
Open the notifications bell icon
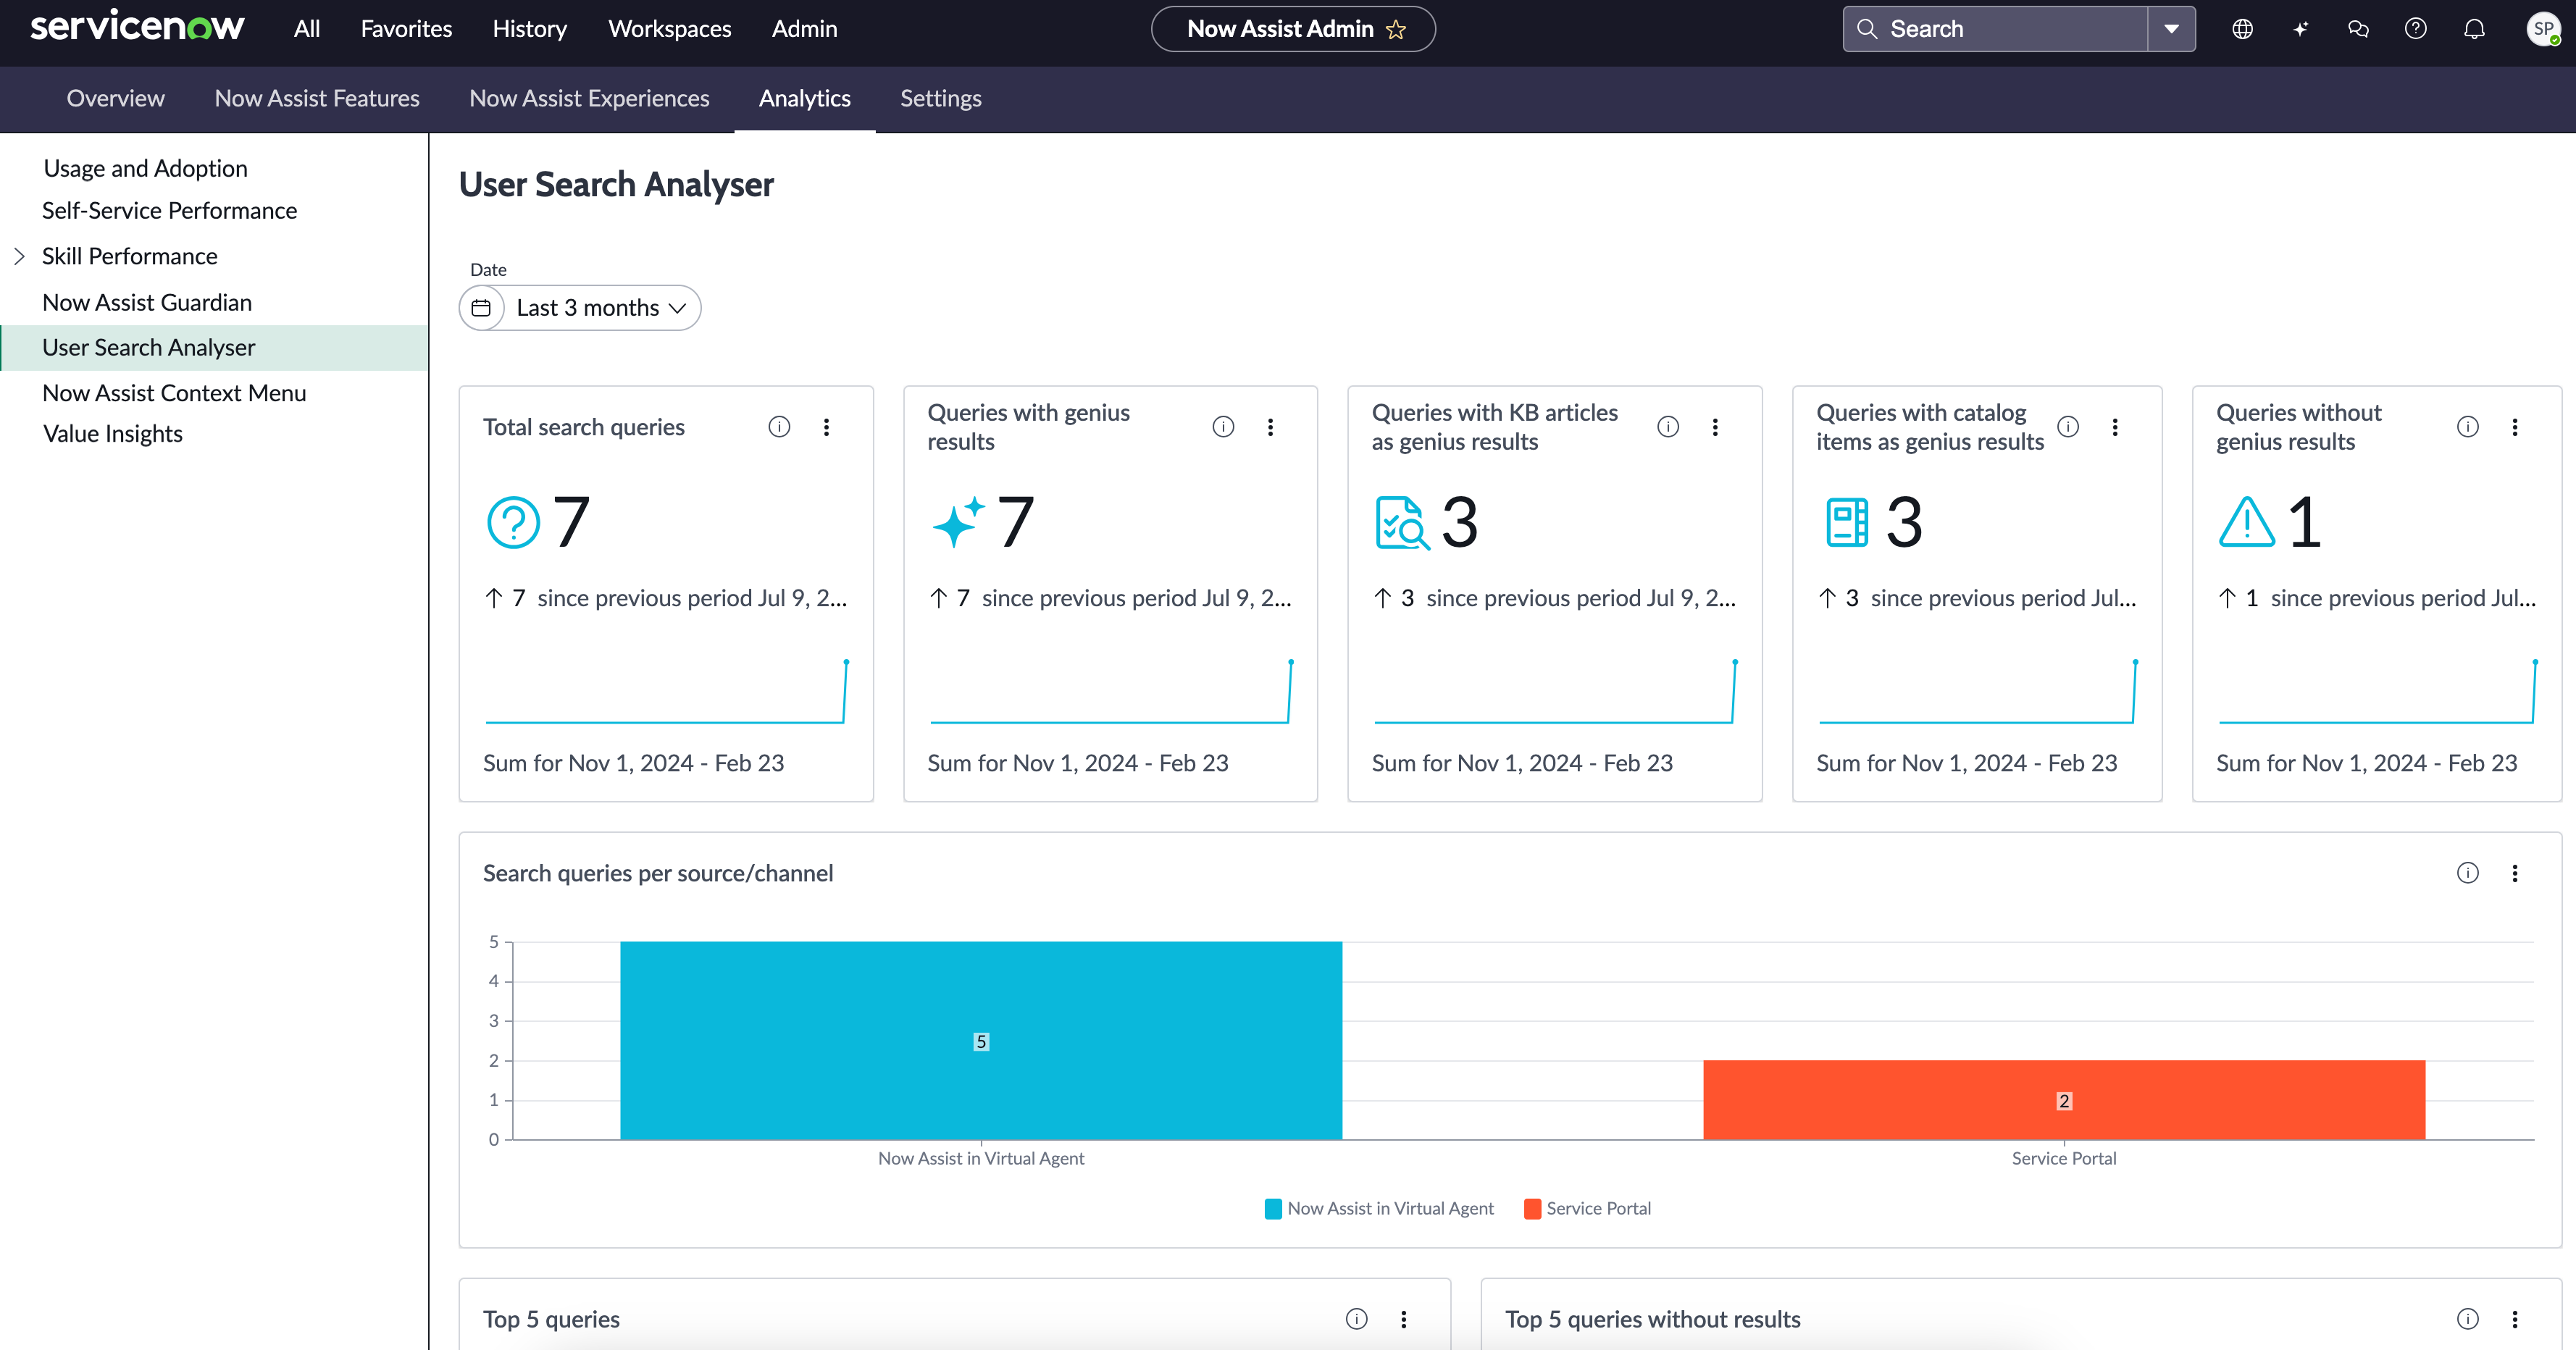2474,29
